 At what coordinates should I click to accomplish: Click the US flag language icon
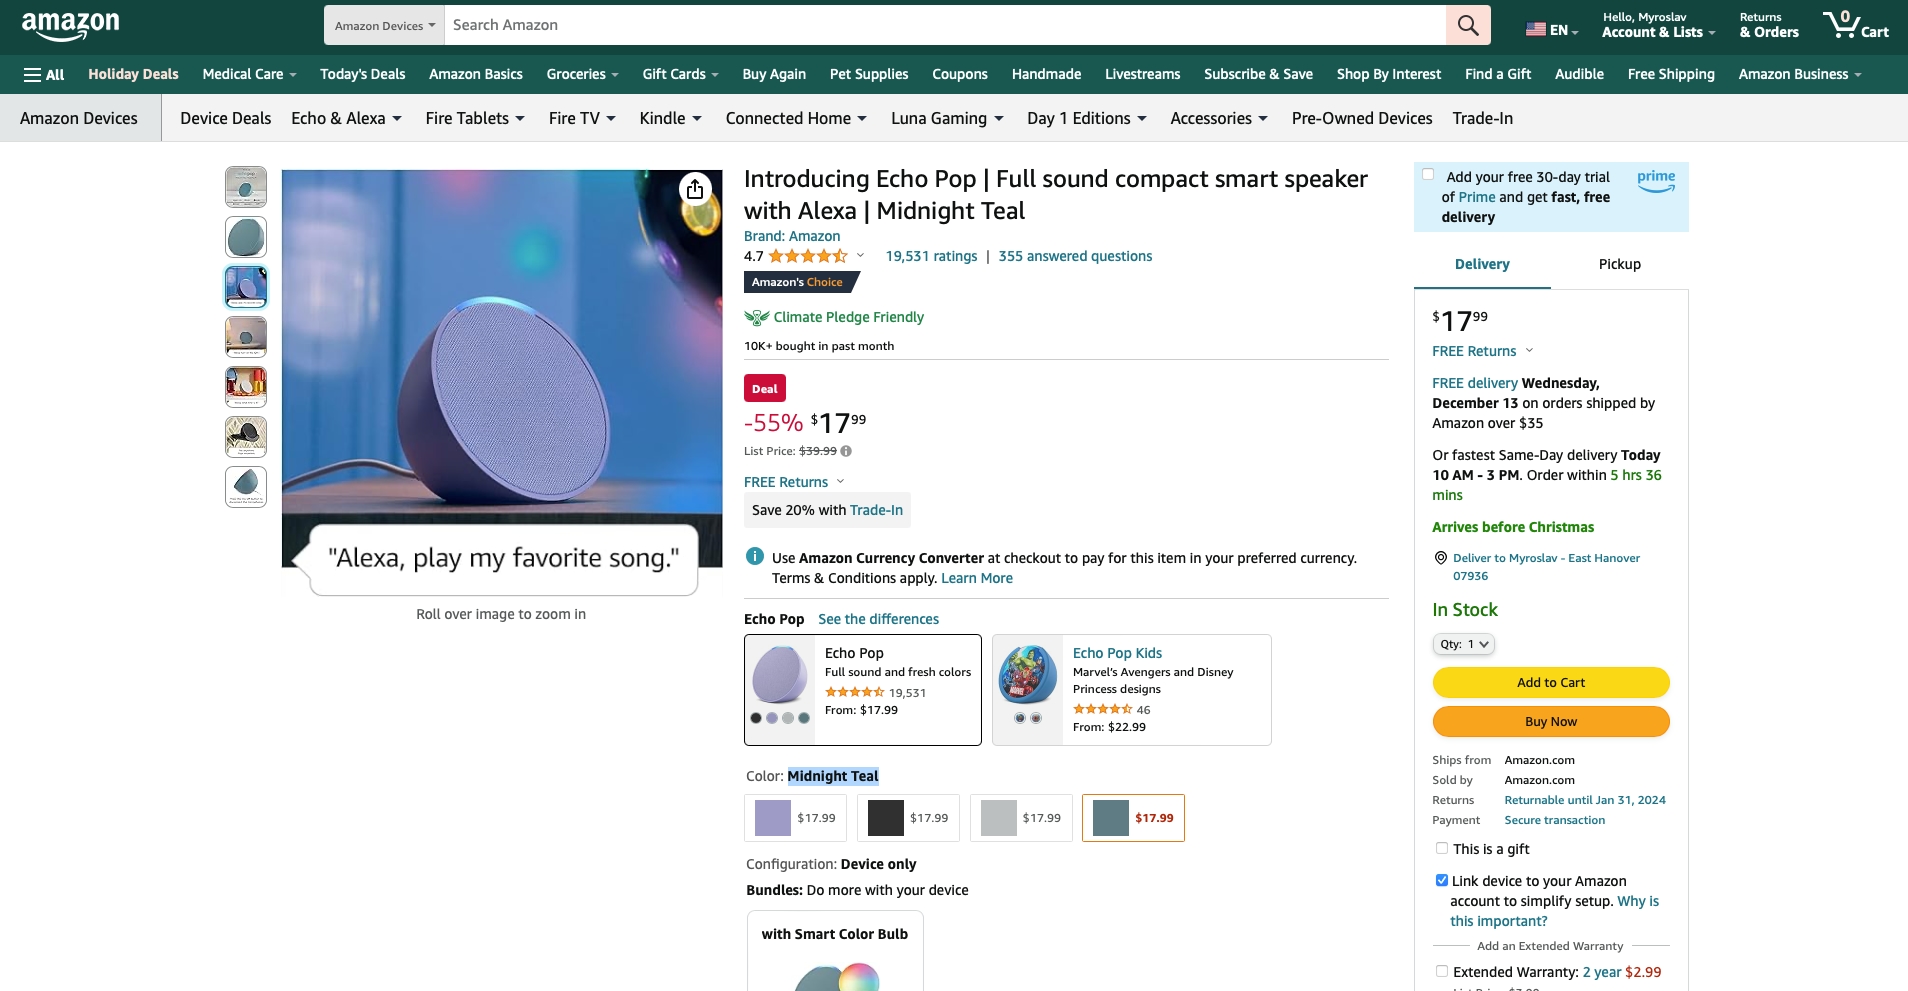pos(1535,30)
